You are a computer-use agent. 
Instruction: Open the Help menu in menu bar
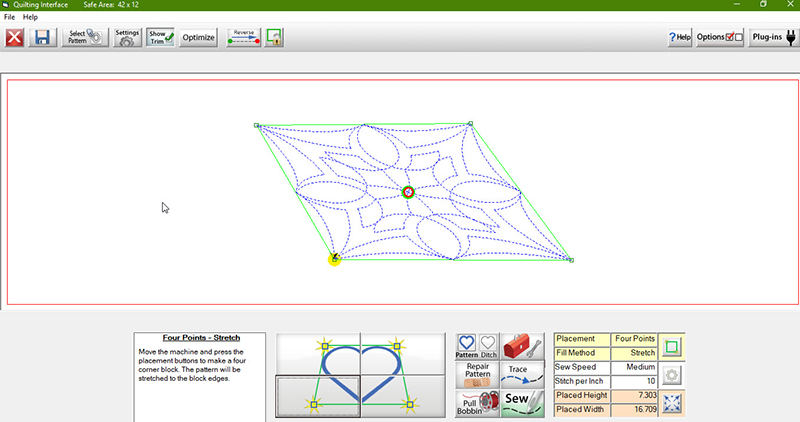(x=30, y=17)
